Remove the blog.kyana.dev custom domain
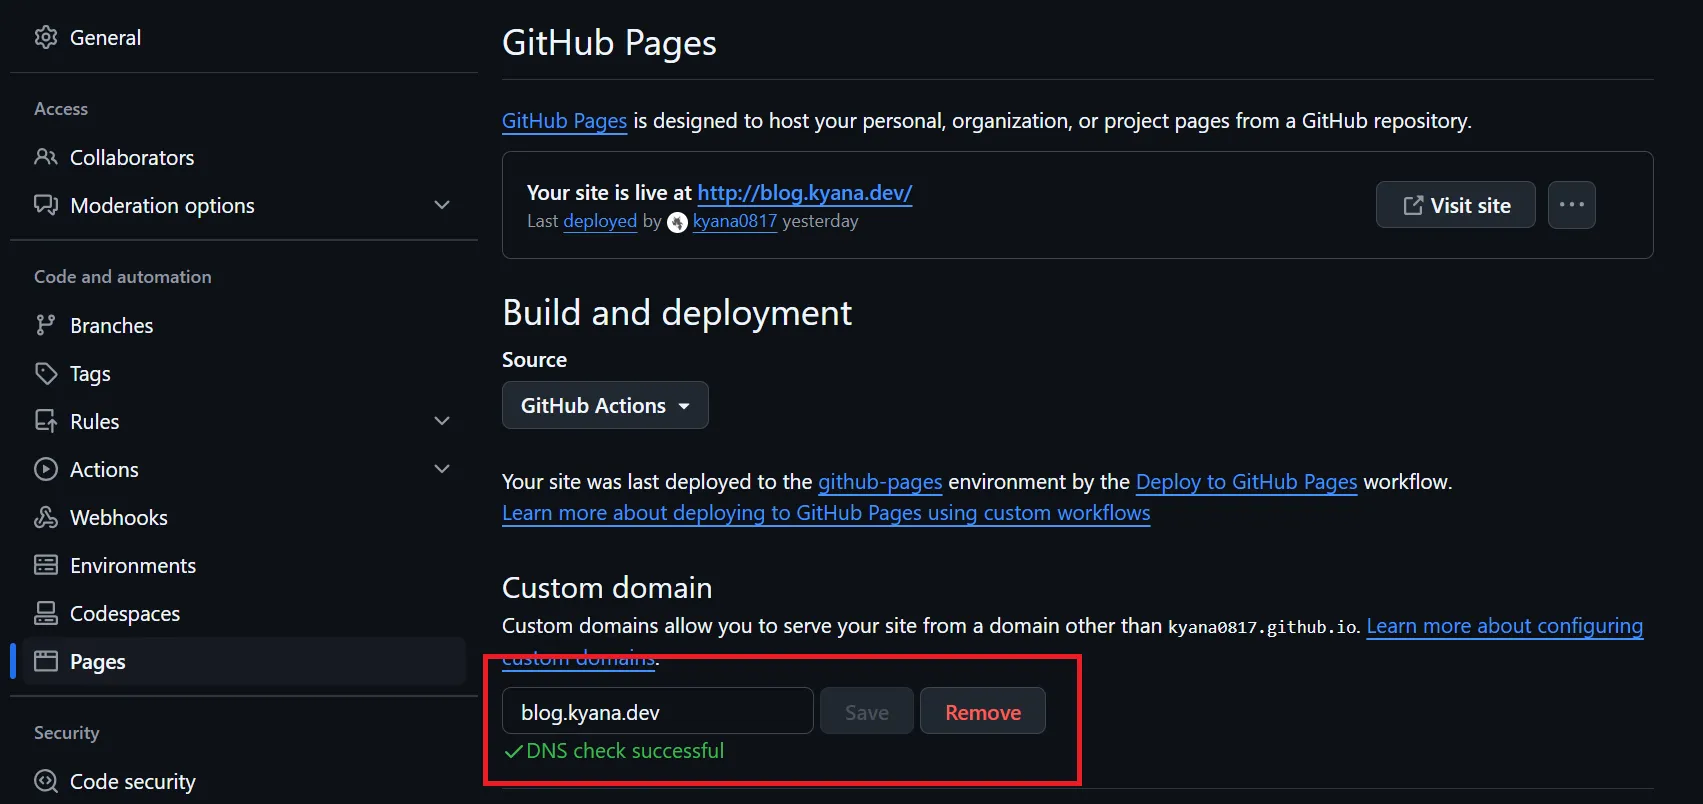Viewport: 1703px width, 804px height. (982, 711)
